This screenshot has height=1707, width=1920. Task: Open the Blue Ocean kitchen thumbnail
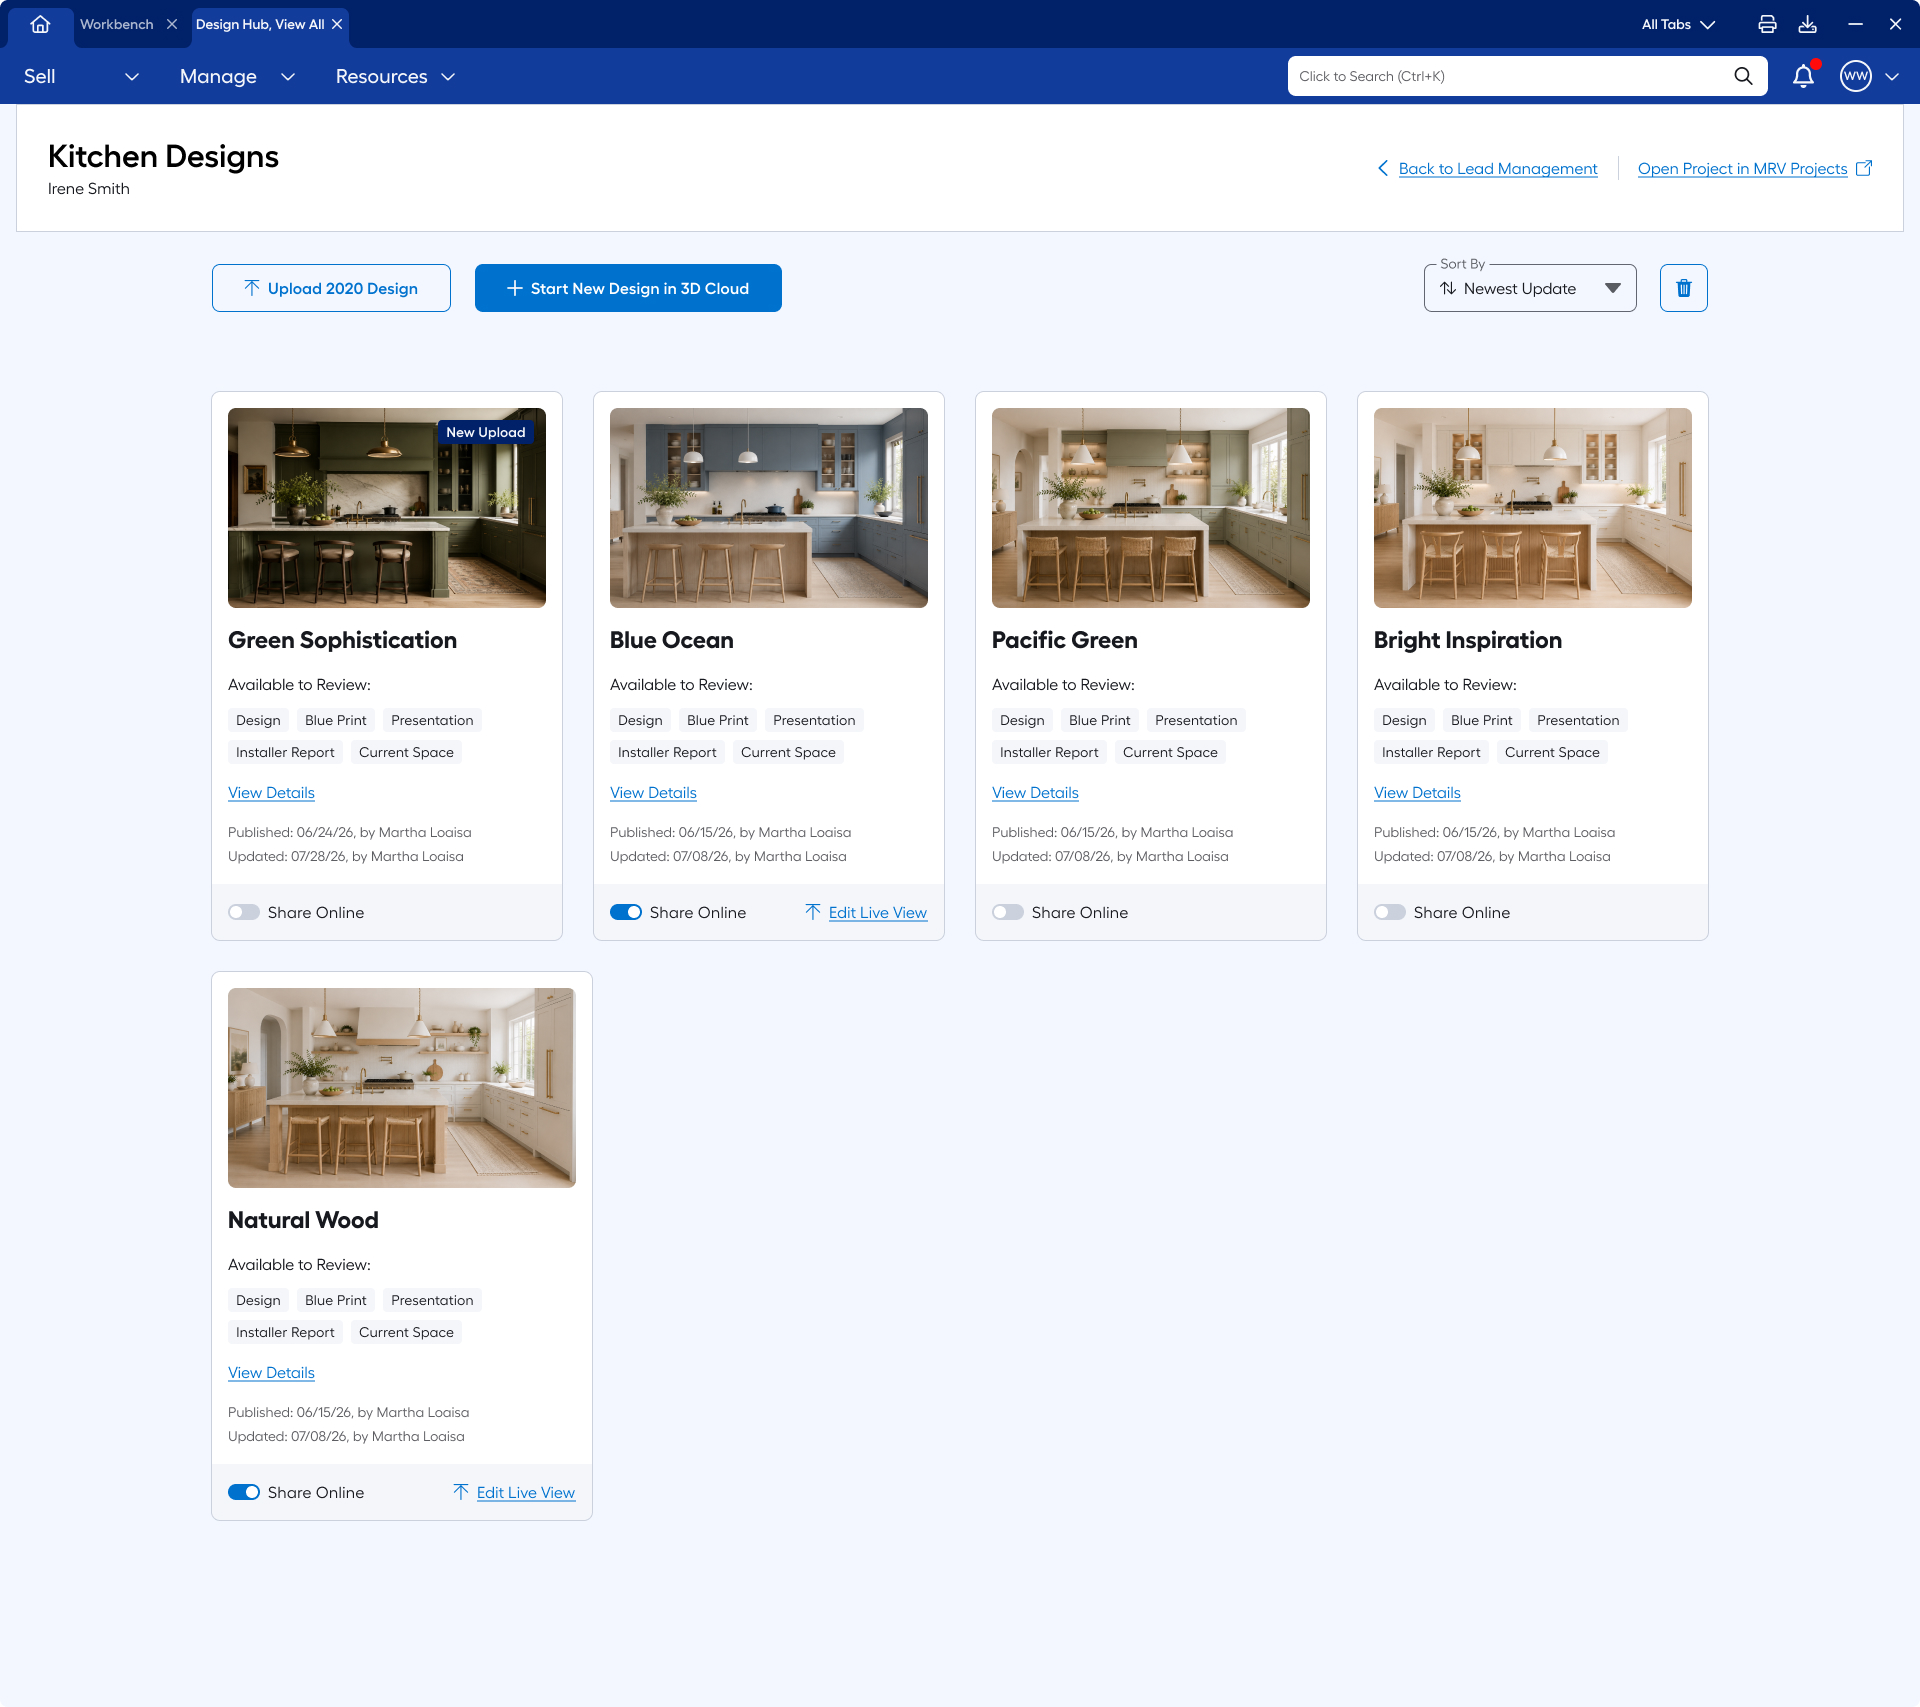(769, 508)
